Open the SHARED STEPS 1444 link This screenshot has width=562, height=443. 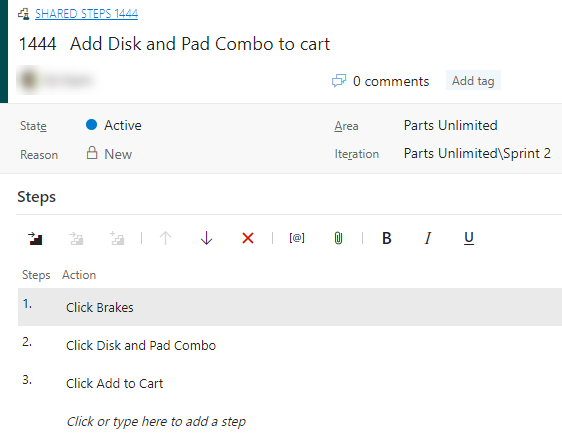point(86,14)
